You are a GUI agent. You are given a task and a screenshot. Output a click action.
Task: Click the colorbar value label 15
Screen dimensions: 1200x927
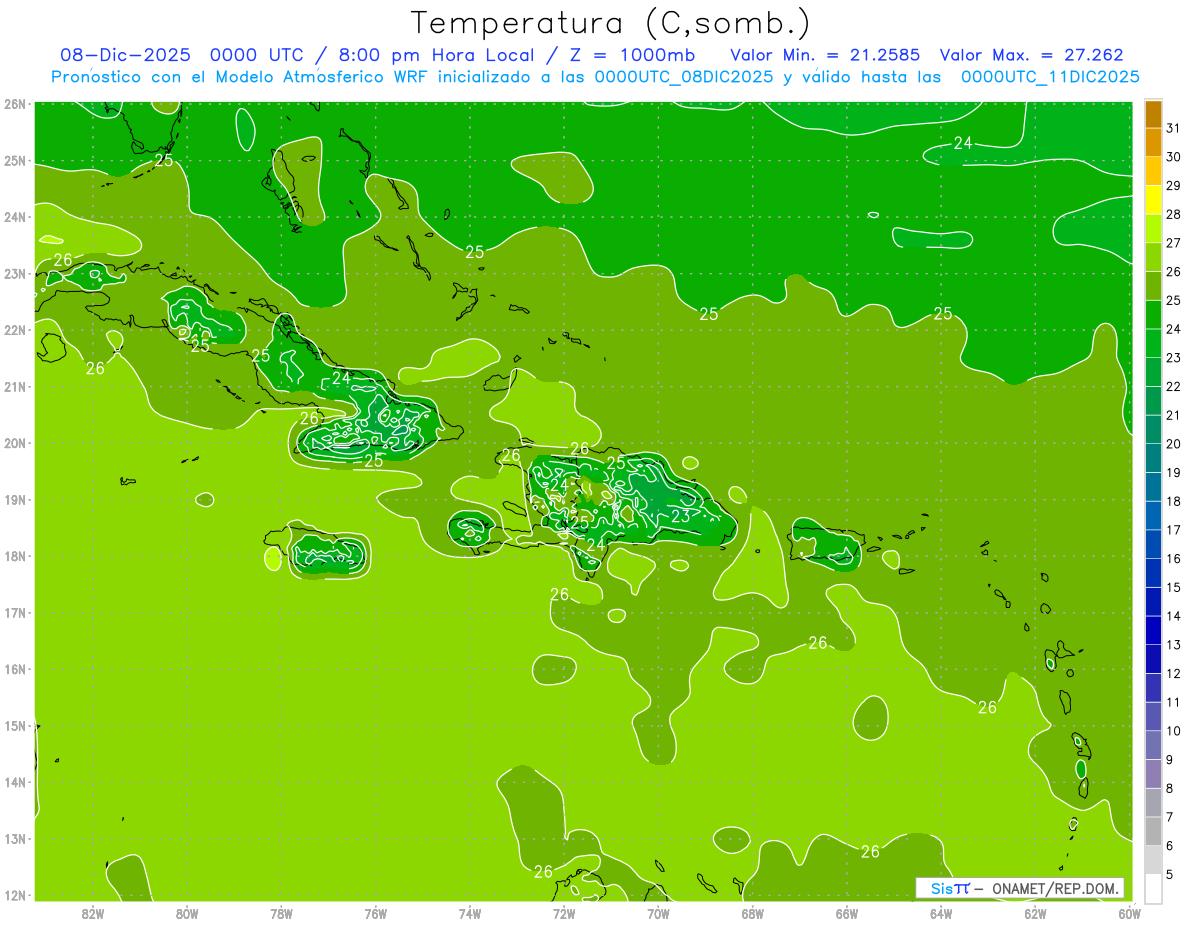point(1173,587)
